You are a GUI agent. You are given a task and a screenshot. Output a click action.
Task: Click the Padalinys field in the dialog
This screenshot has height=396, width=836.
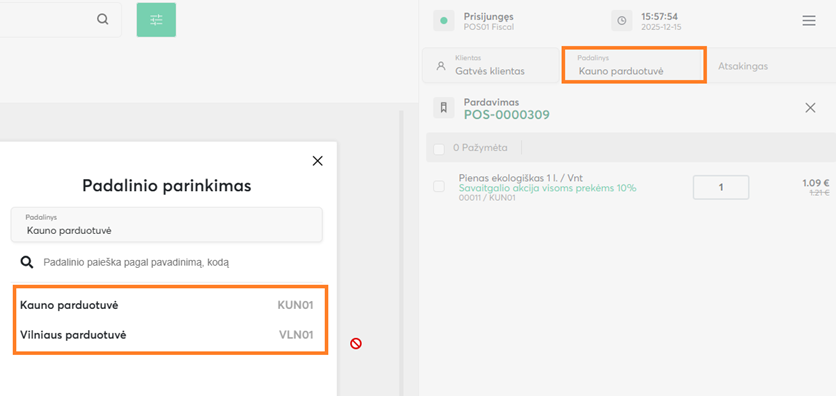[167, 224]
